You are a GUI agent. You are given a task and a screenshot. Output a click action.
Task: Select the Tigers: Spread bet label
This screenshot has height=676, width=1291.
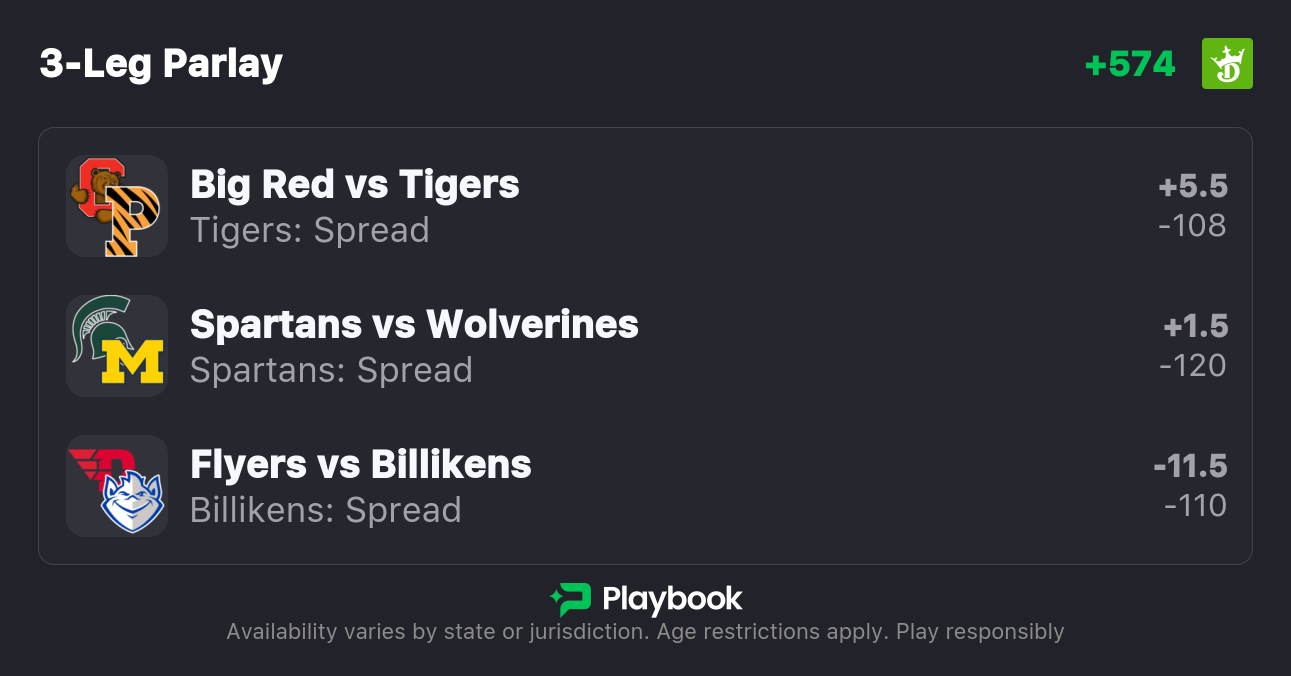[310, 230]
